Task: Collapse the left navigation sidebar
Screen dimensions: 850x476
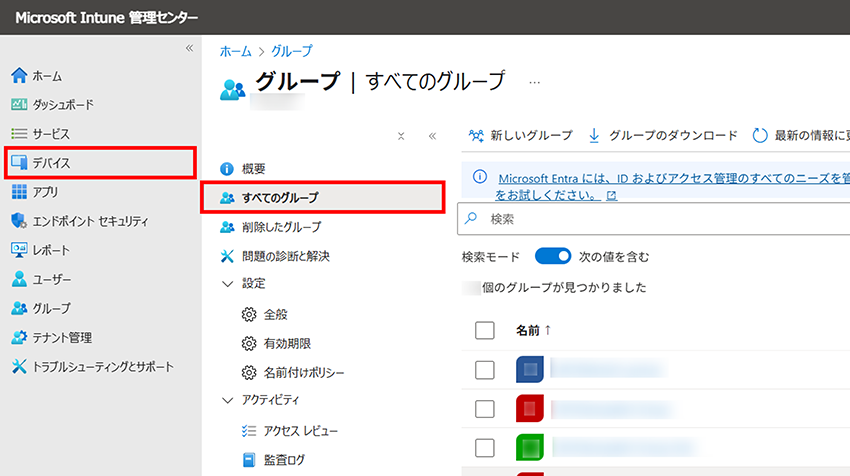Action: coord(189,48)
